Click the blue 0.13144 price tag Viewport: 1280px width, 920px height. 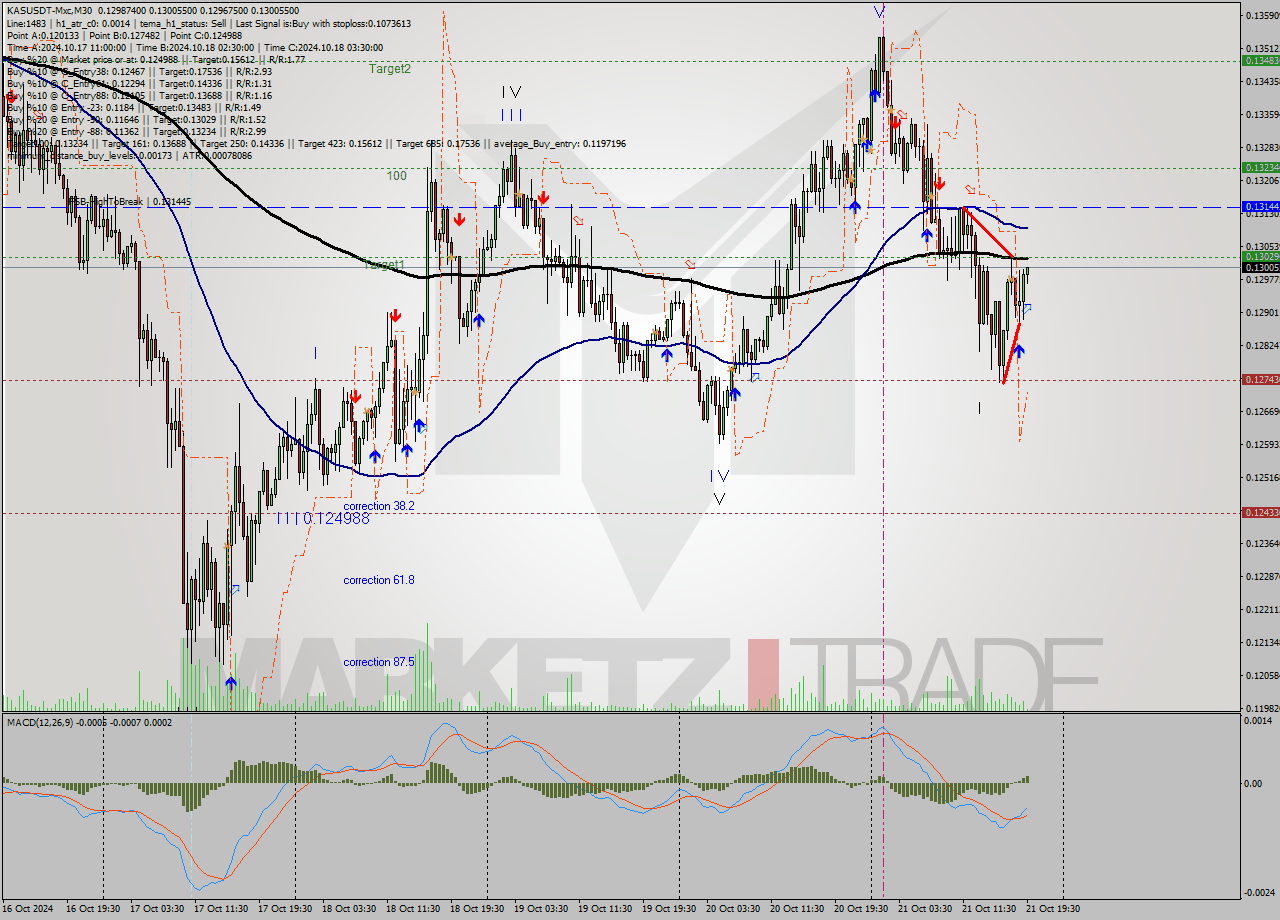[1260, 206]
